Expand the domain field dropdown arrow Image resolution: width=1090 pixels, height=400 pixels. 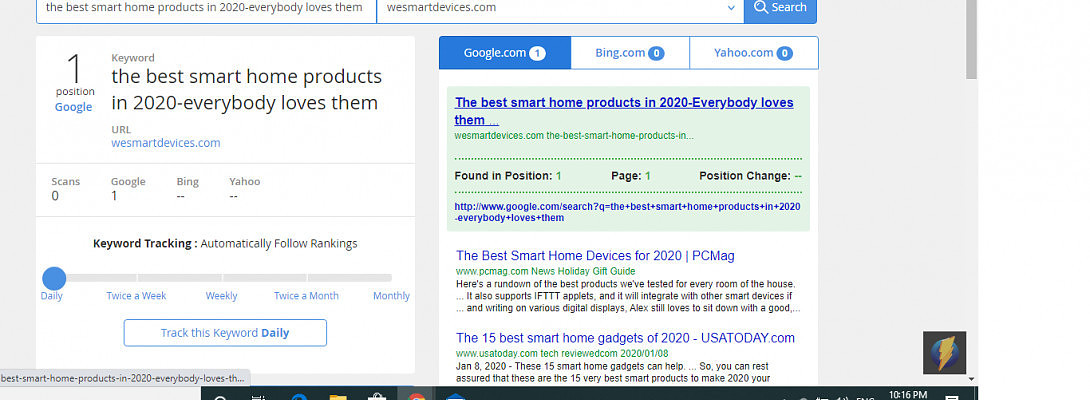pyautogui.click(x=731, y=8)
